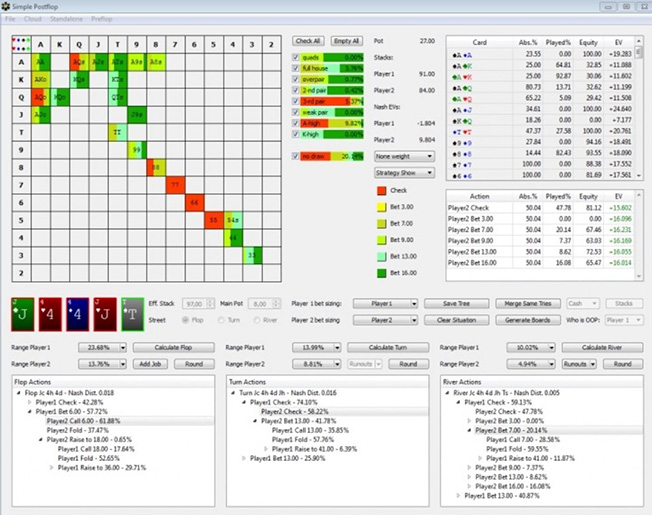Toggle the full house checkbox
This screenshot has height=515, width=652.
pos(296,68)
